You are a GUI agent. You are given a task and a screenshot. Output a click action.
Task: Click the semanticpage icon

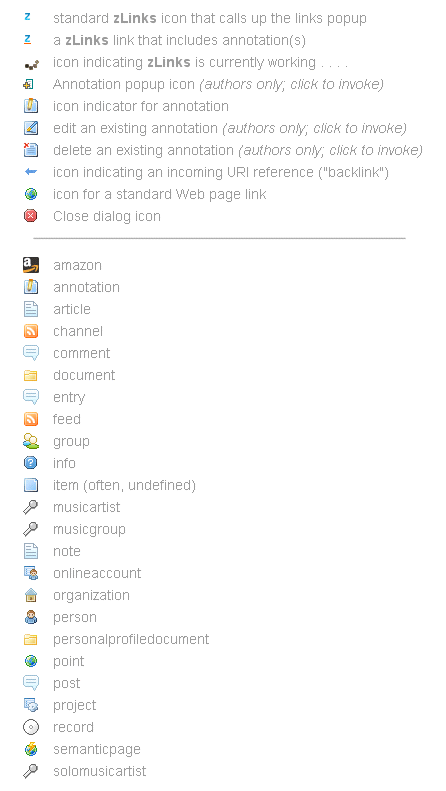click(31, 749)
